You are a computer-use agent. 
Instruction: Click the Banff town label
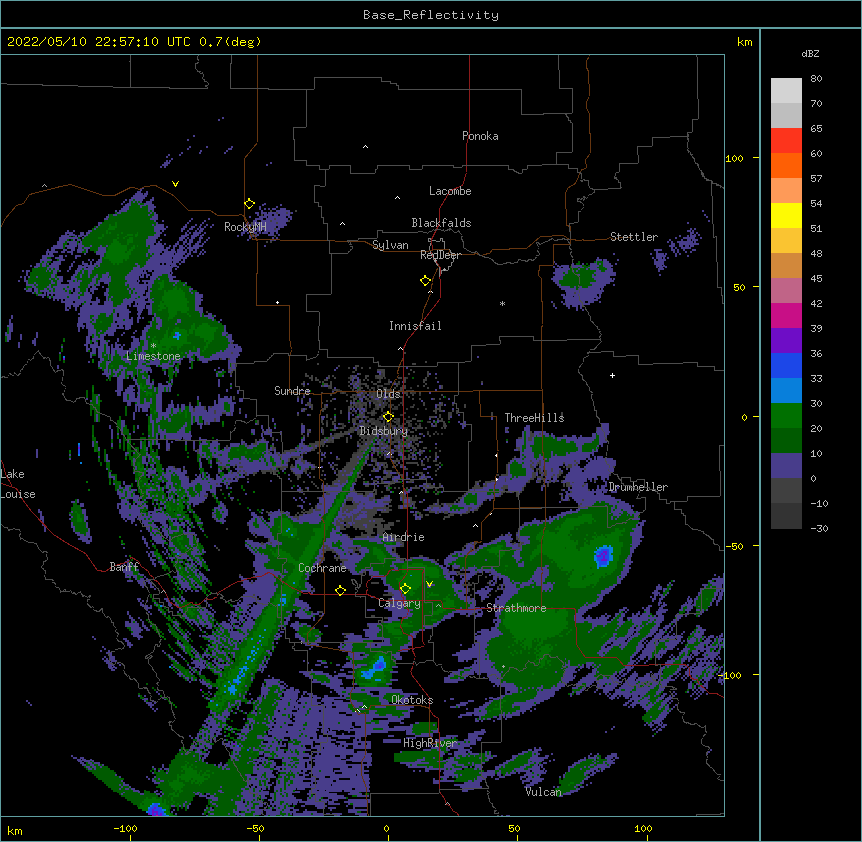[124, 567]
